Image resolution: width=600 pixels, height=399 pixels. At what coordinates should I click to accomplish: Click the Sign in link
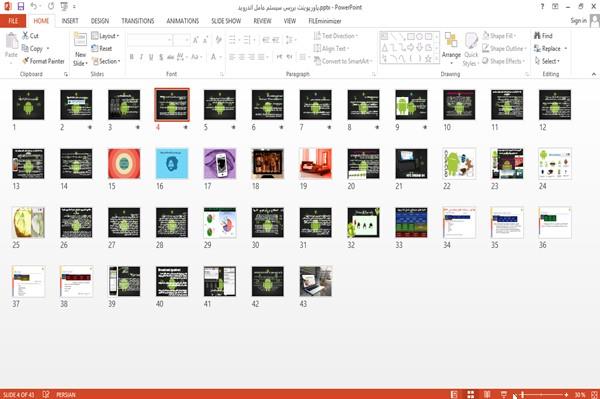pyautogui.click(x=578, y=21)
